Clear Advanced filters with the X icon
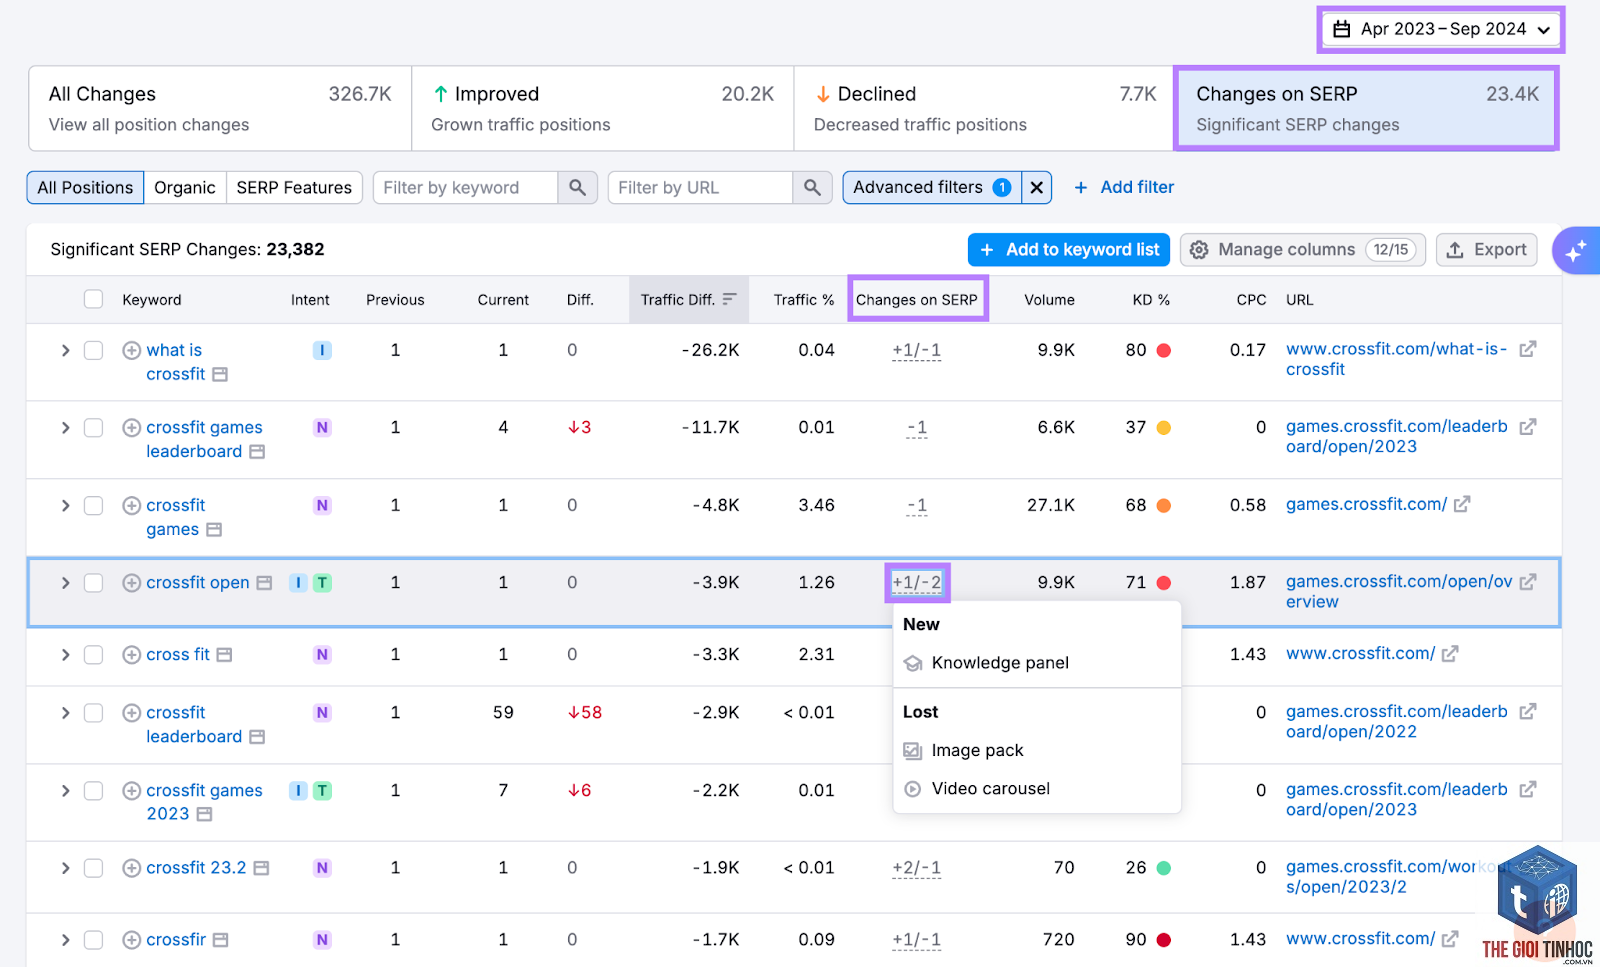This screenshot has width=1600, height=967. point(1037,187)
